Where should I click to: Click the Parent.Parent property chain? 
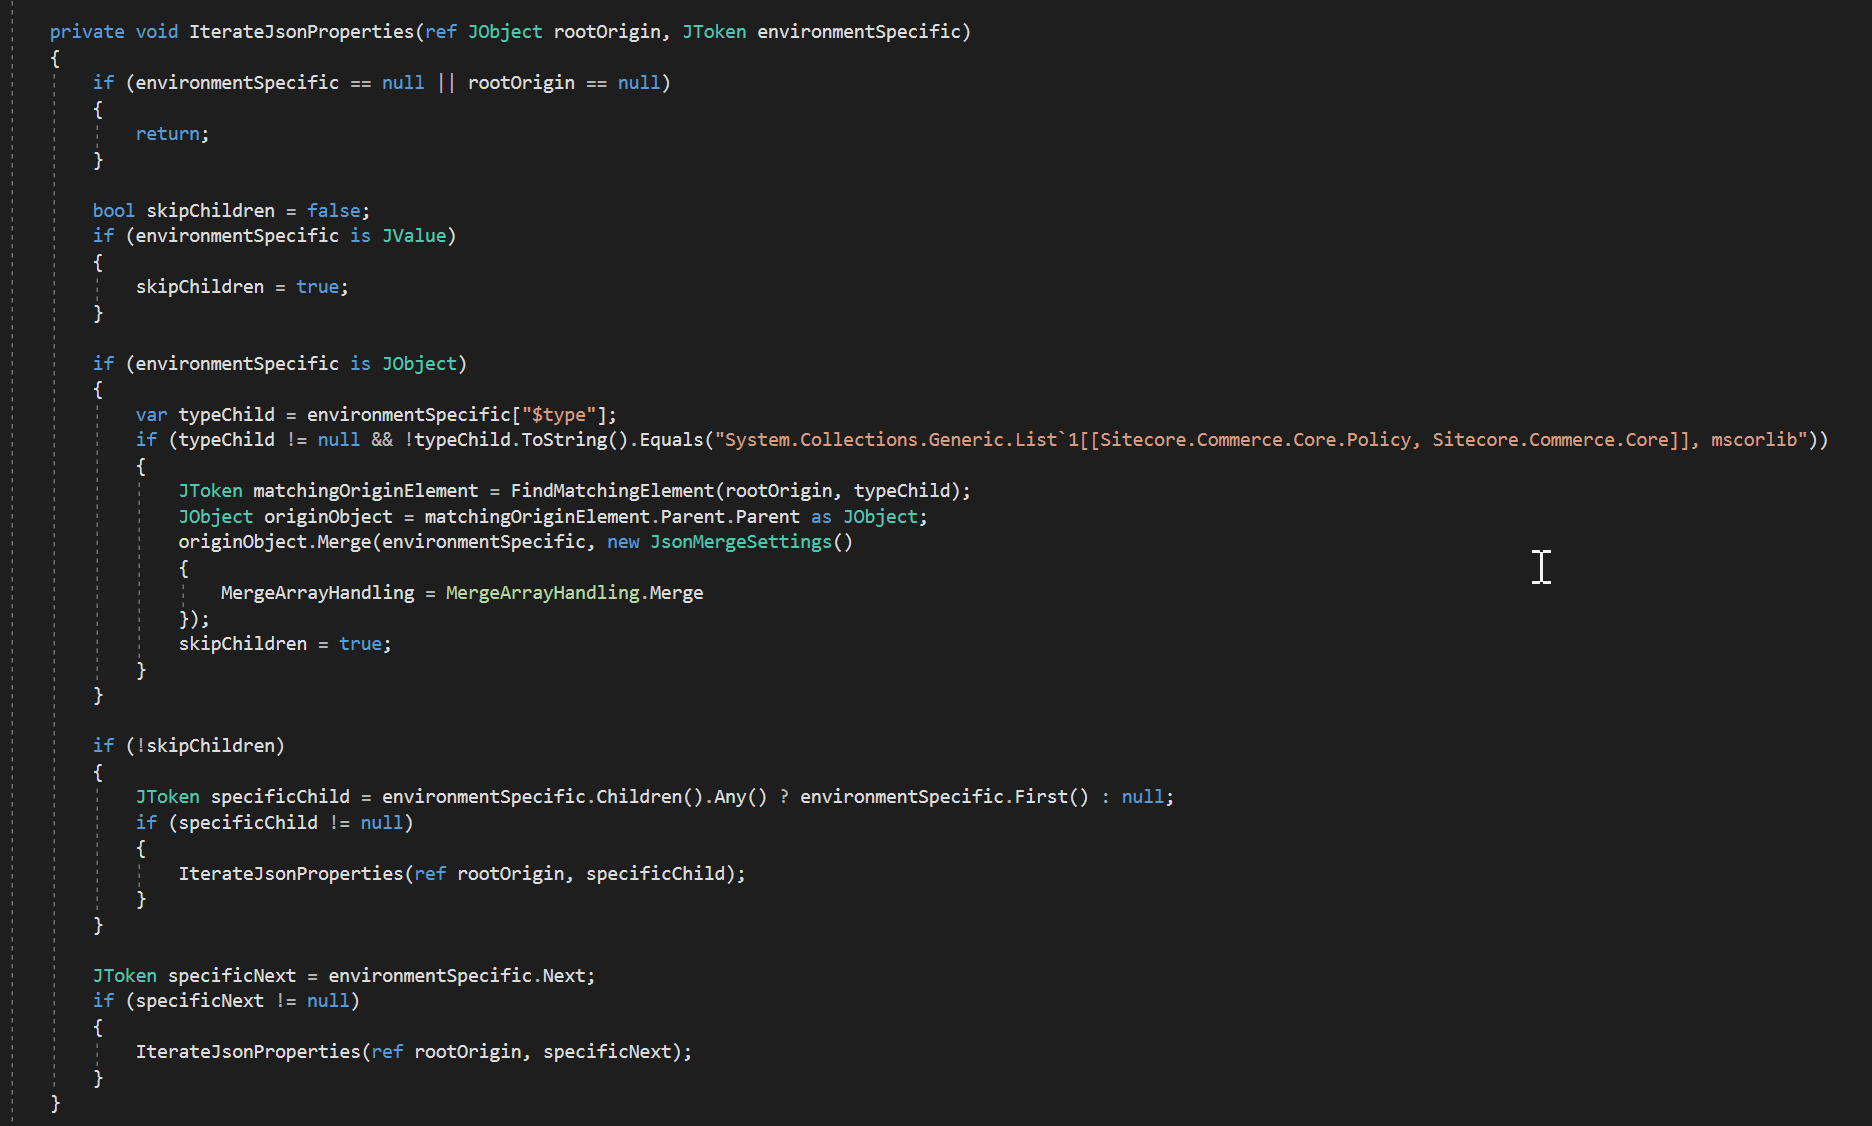coord(730,517)
